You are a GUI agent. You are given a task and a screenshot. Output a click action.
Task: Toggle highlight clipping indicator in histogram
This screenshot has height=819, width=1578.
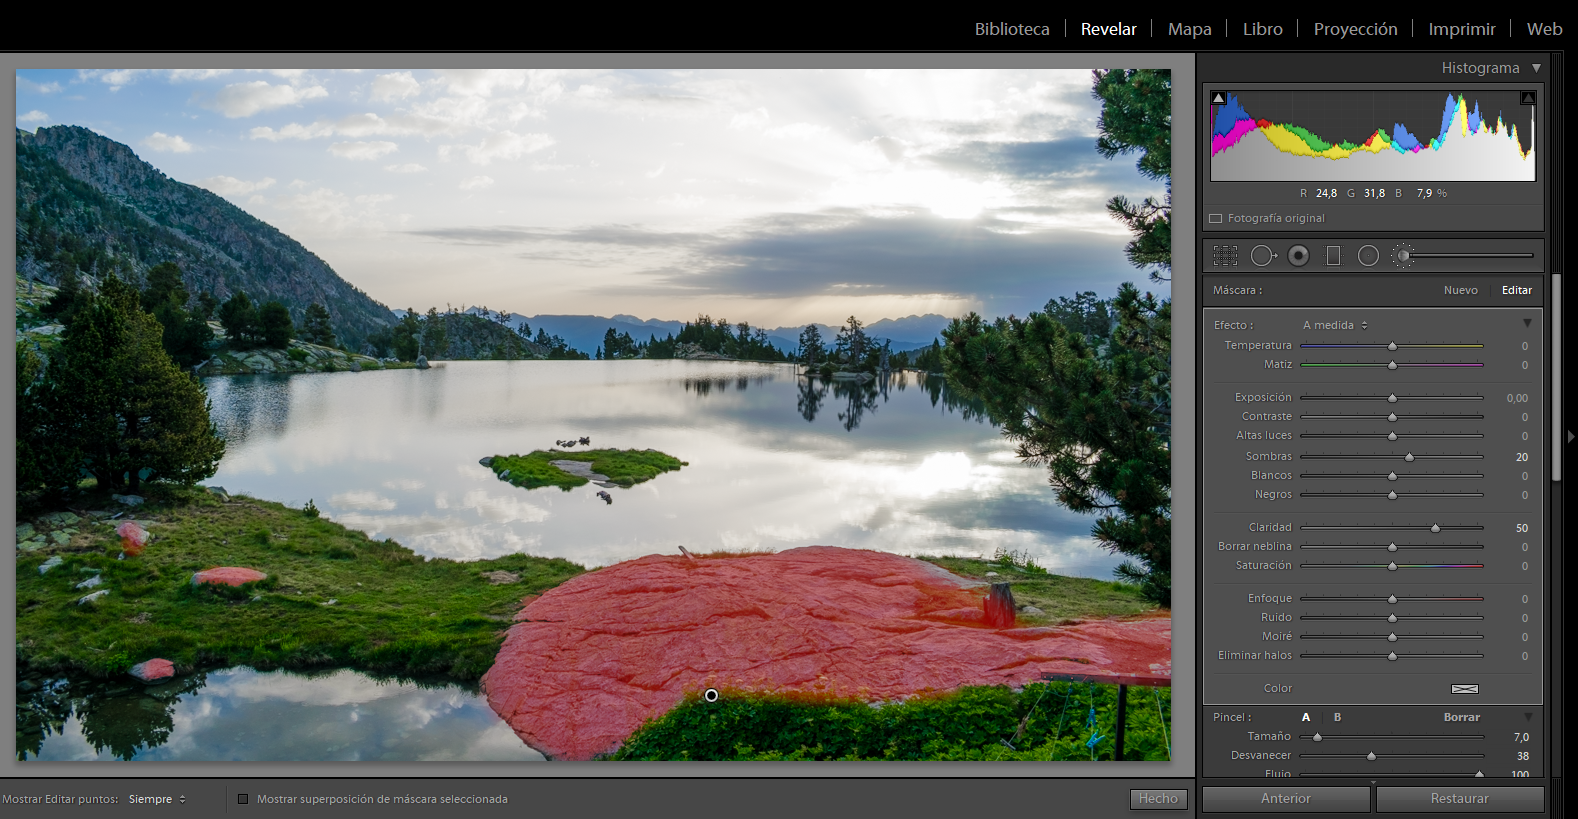[x=1528, y=98]
